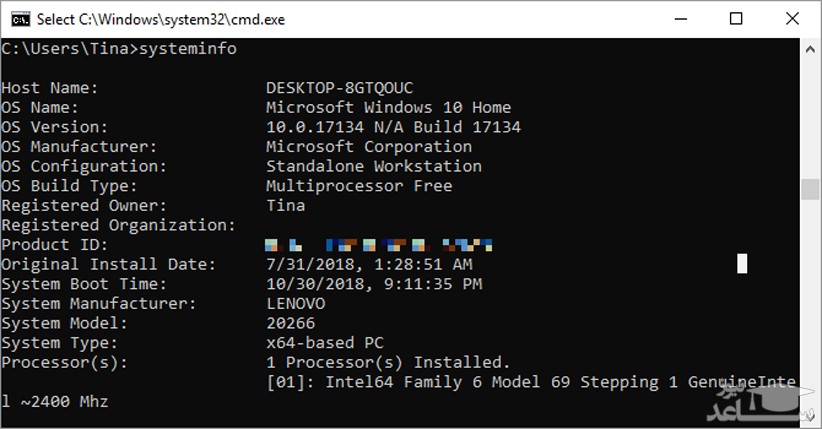The height and width of the screenshot is (429, 822).
Task: Click the cmd.exe icon in title bar
Action: pos(17,18)
